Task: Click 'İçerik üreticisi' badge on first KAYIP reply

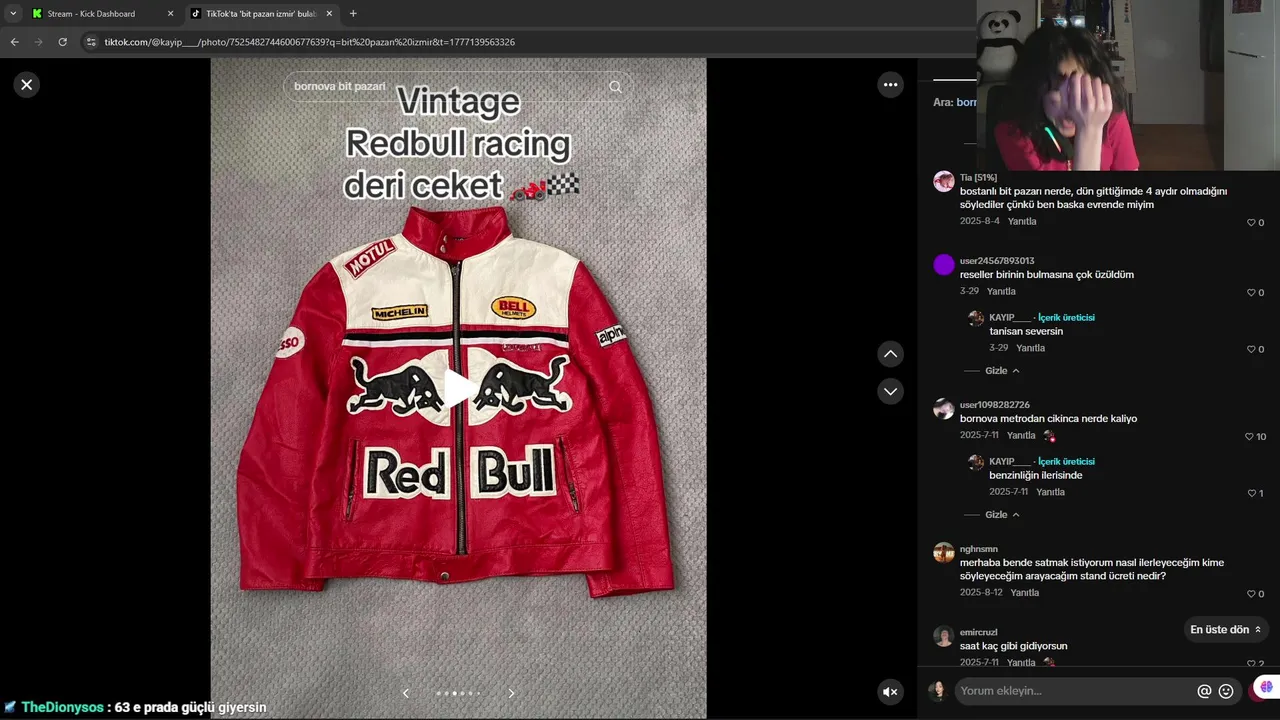Action: pyautogui.click(x=1066, y=317)
